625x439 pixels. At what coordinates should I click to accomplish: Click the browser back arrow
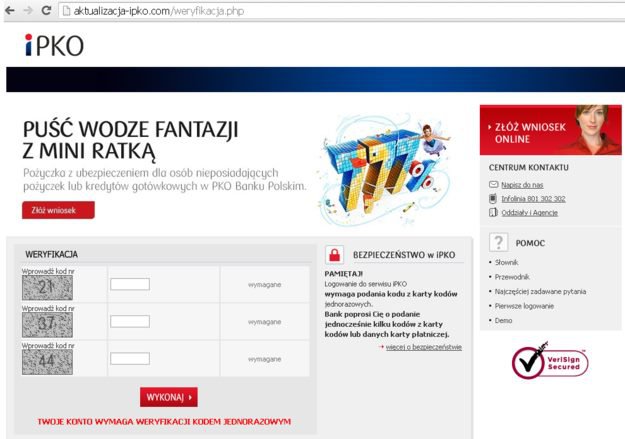pos(10,10)
